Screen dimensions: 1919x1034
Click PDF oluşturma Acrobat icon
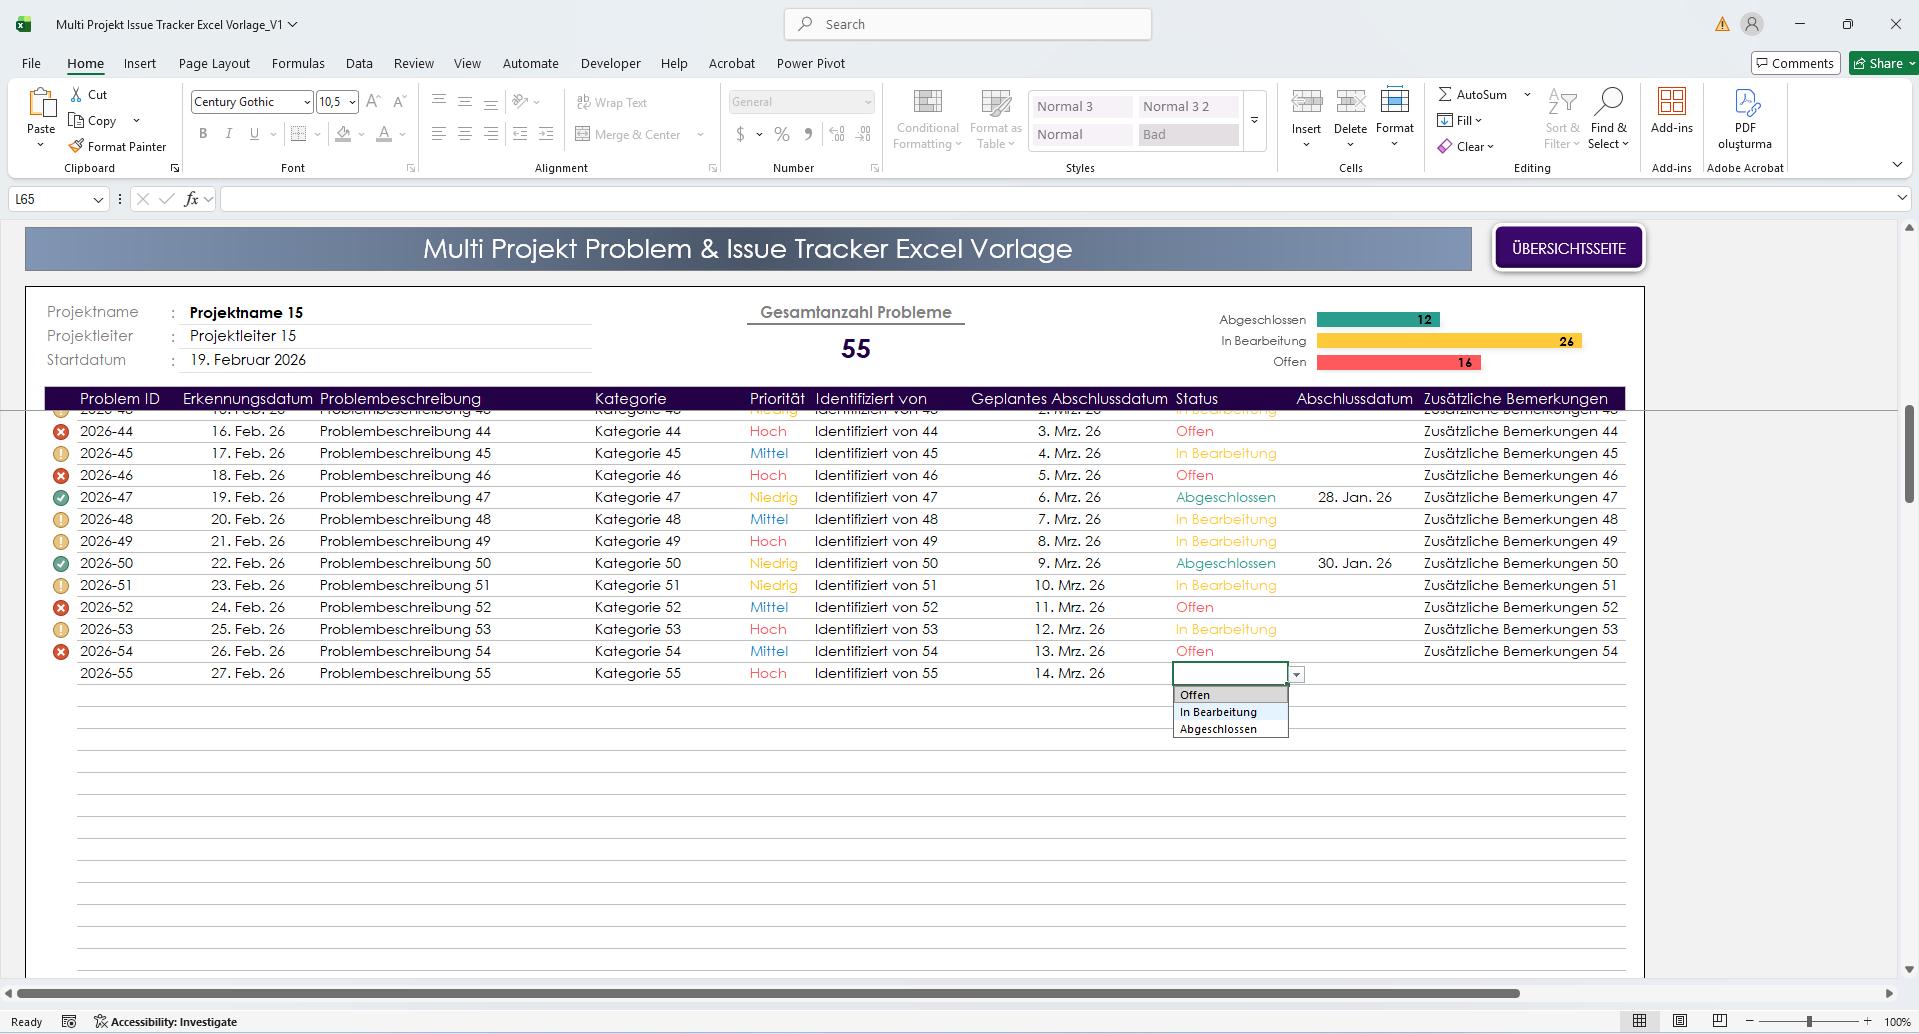coord(1745,102)
